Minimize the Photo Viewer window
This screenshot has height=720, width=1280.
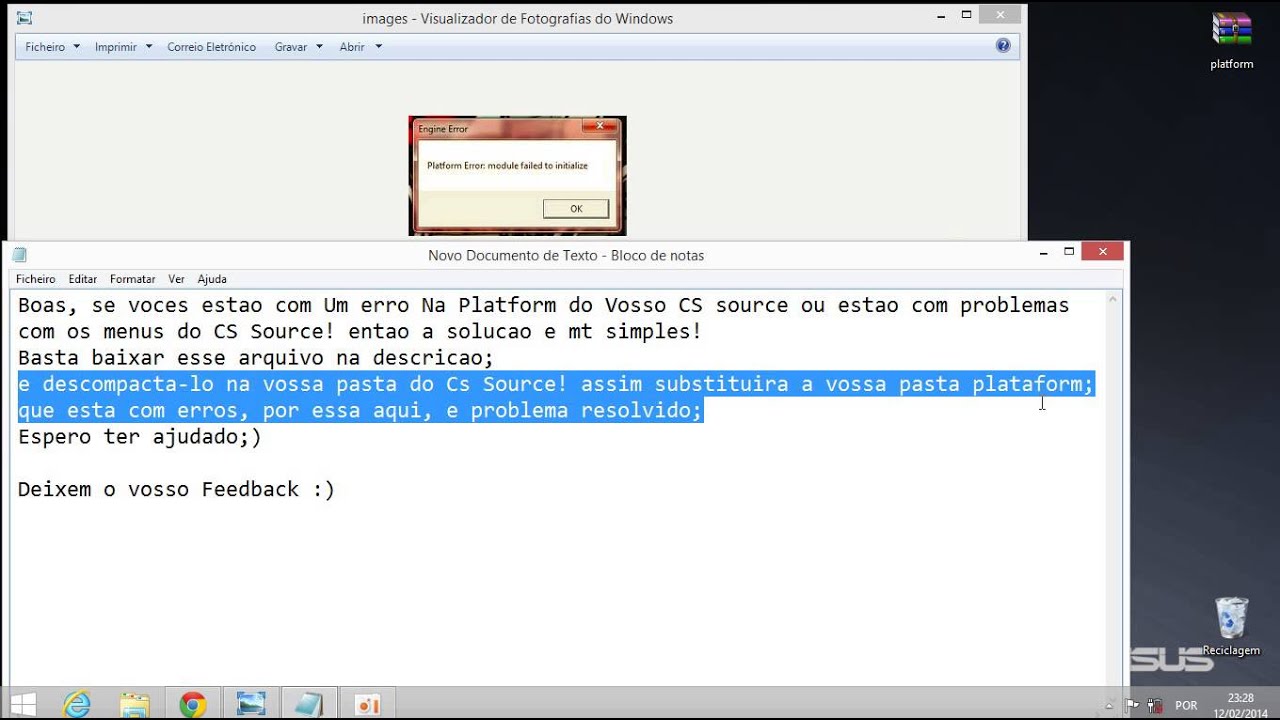[x=939, y=15]
